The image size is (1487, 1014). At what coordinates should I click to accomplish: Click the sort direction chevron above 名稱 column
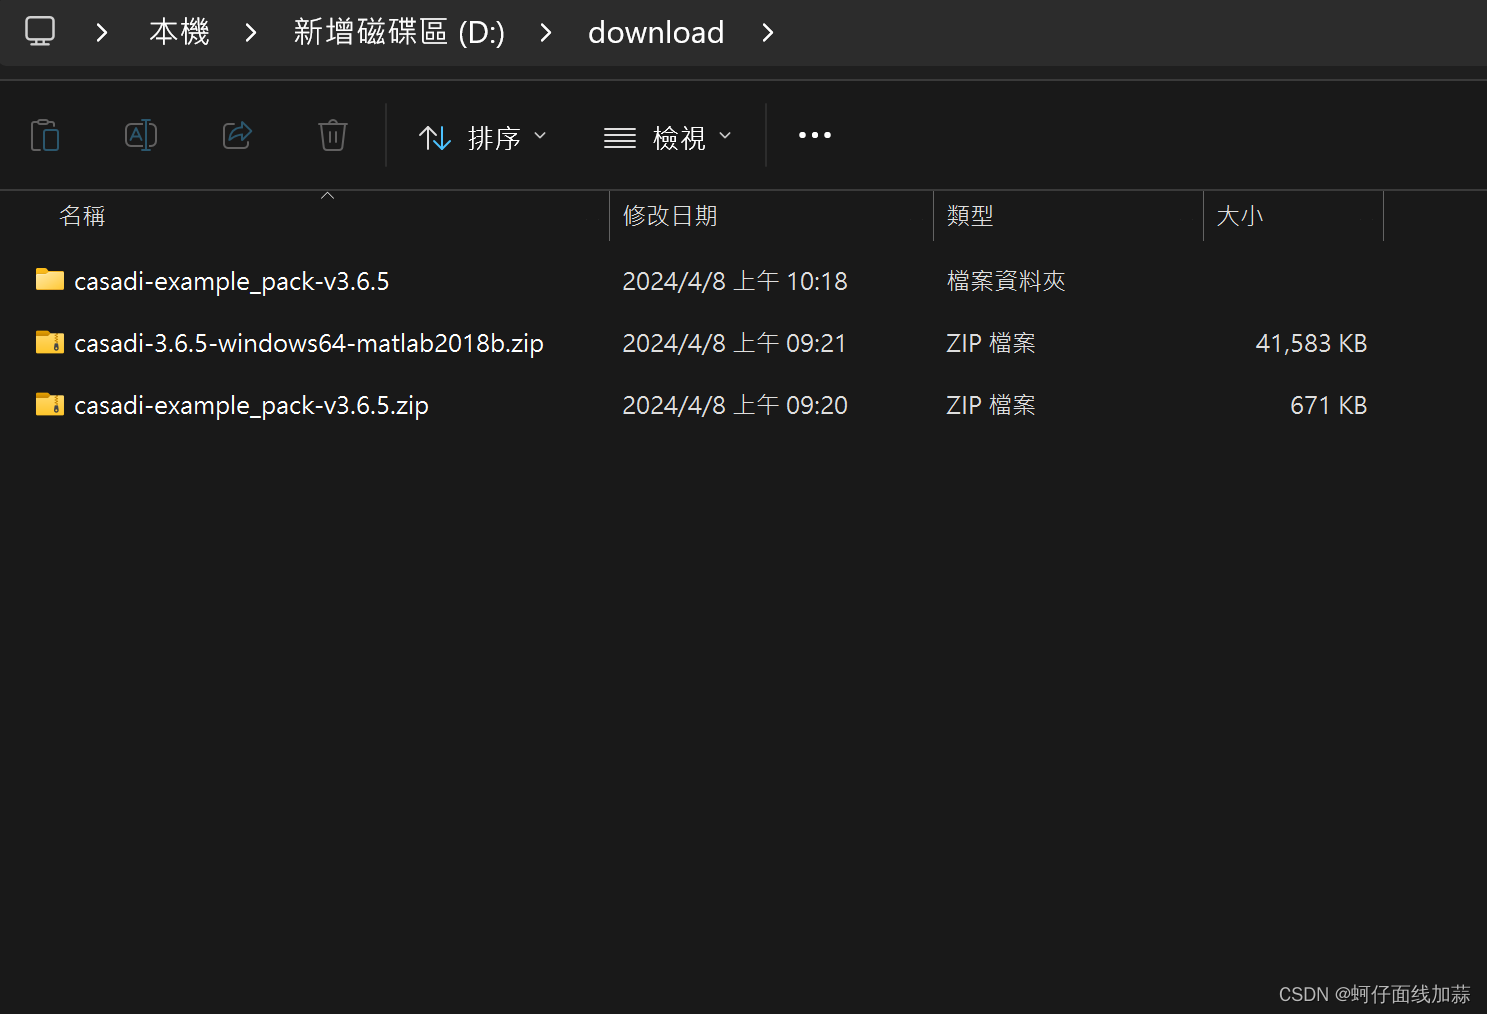click(327, 195)
